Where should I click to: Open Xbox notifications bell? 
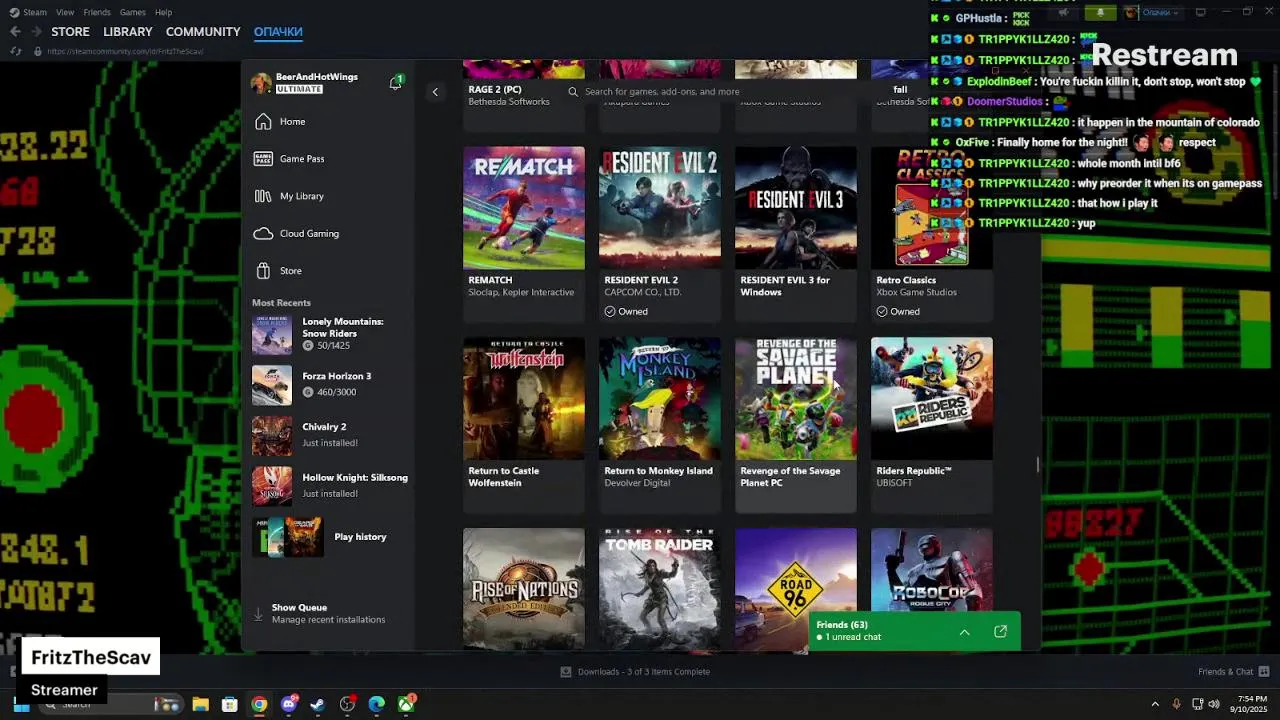point(396,82)
